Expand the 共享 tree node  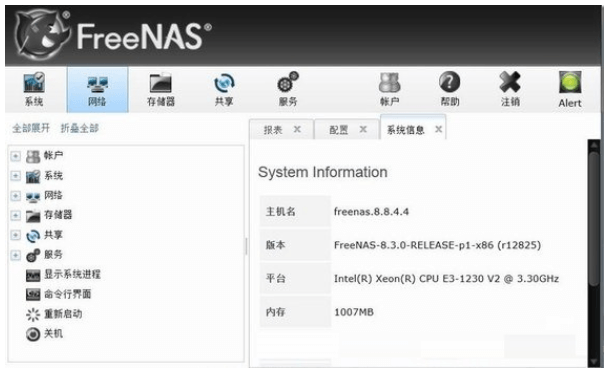point(15,235)
